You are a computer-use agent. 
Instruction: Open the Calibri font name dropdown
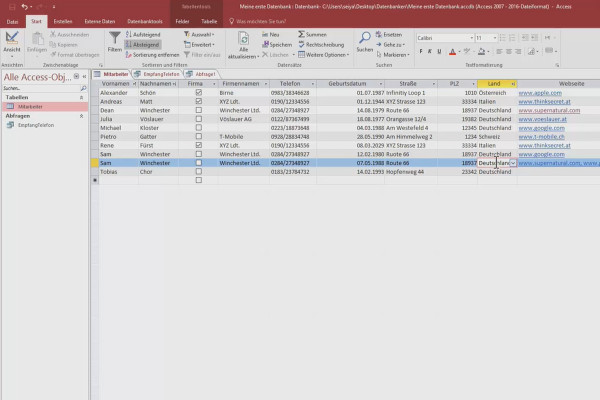click(x=471, y=38)
